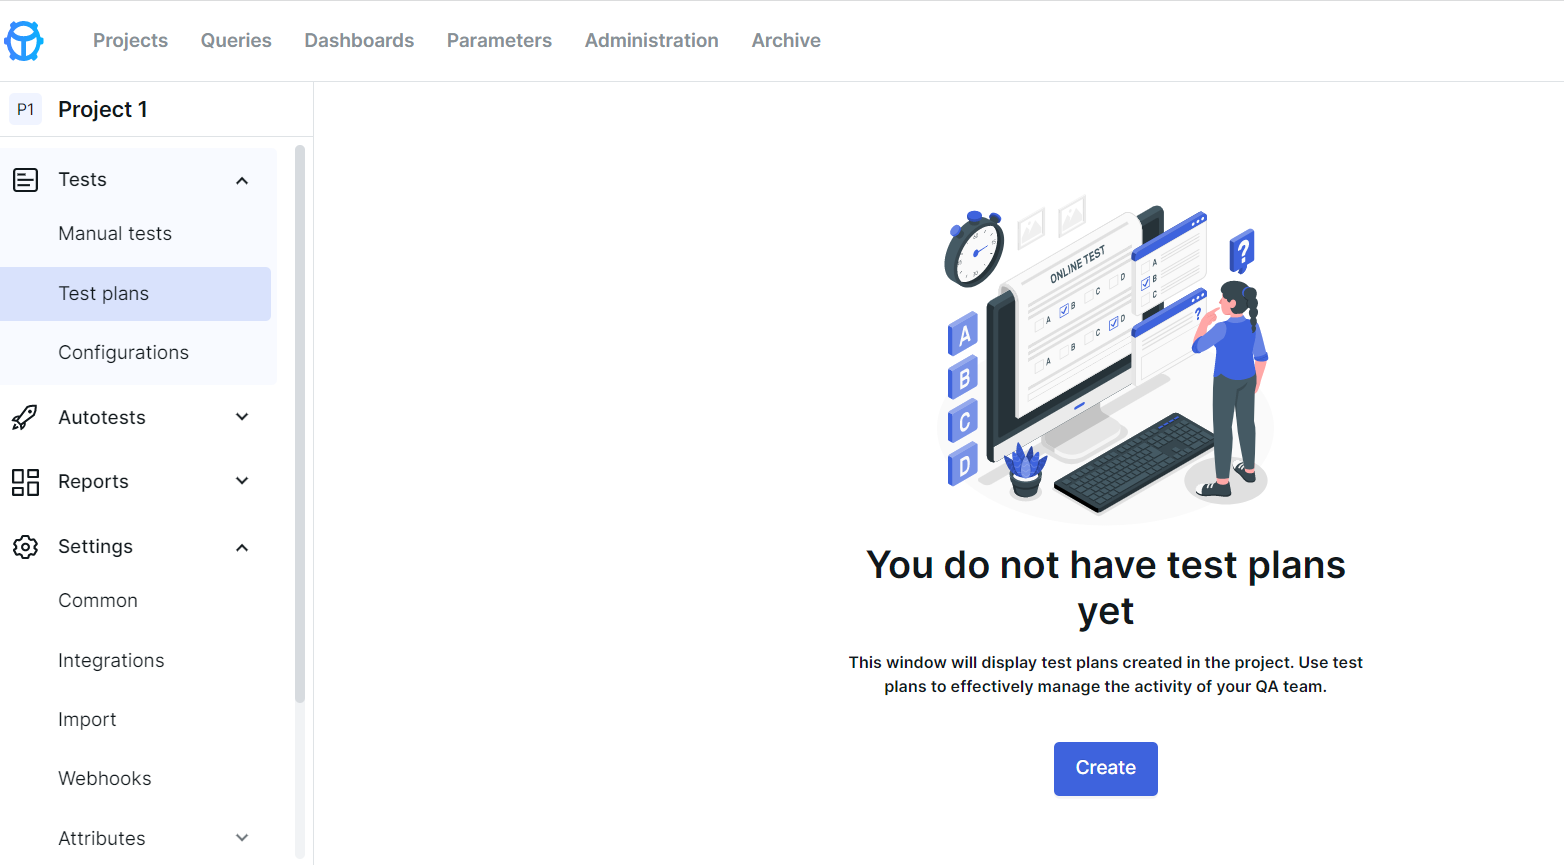Open Attributes settings item

pos(102,838)
